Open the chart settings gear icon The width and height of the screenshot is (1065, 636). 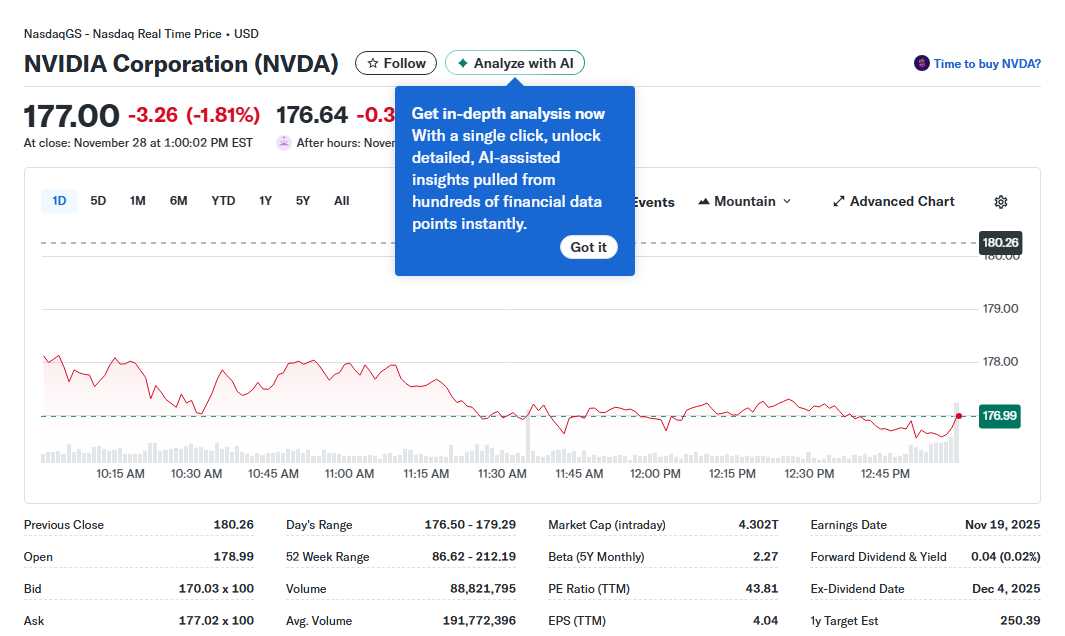click(1000, 202)
